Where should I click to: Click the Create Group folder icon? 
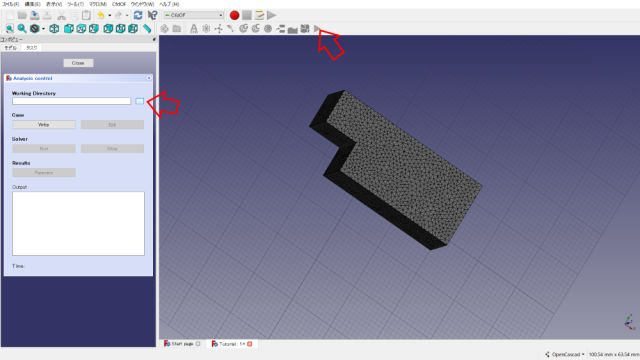coord(177,29)
